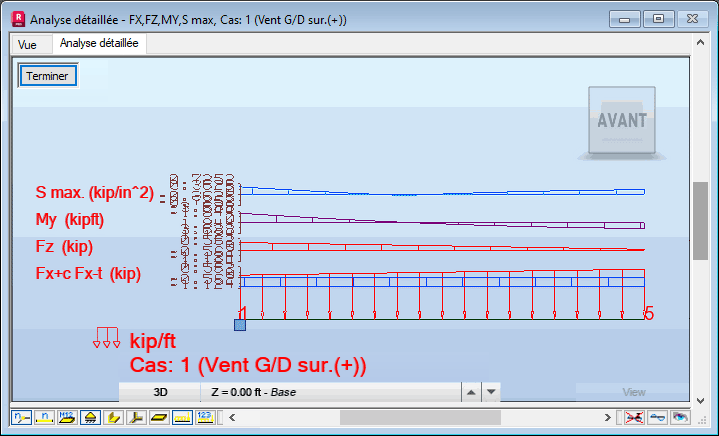
Task: Click the Fz (kip) diagram label
Action: point(64,247)
